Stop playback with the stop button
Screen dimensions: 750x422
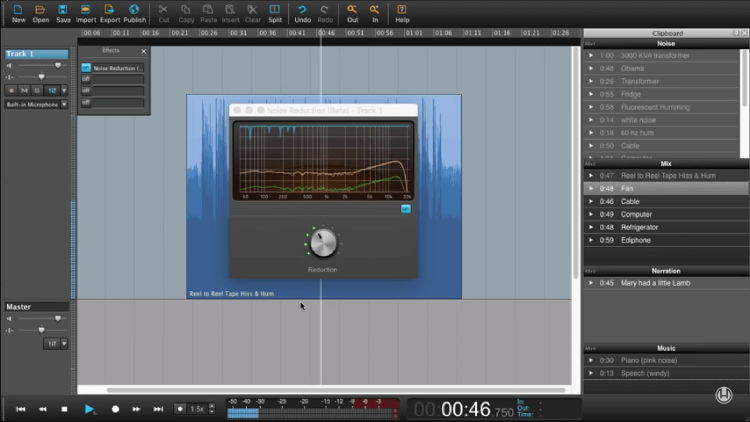pos(64,409)
